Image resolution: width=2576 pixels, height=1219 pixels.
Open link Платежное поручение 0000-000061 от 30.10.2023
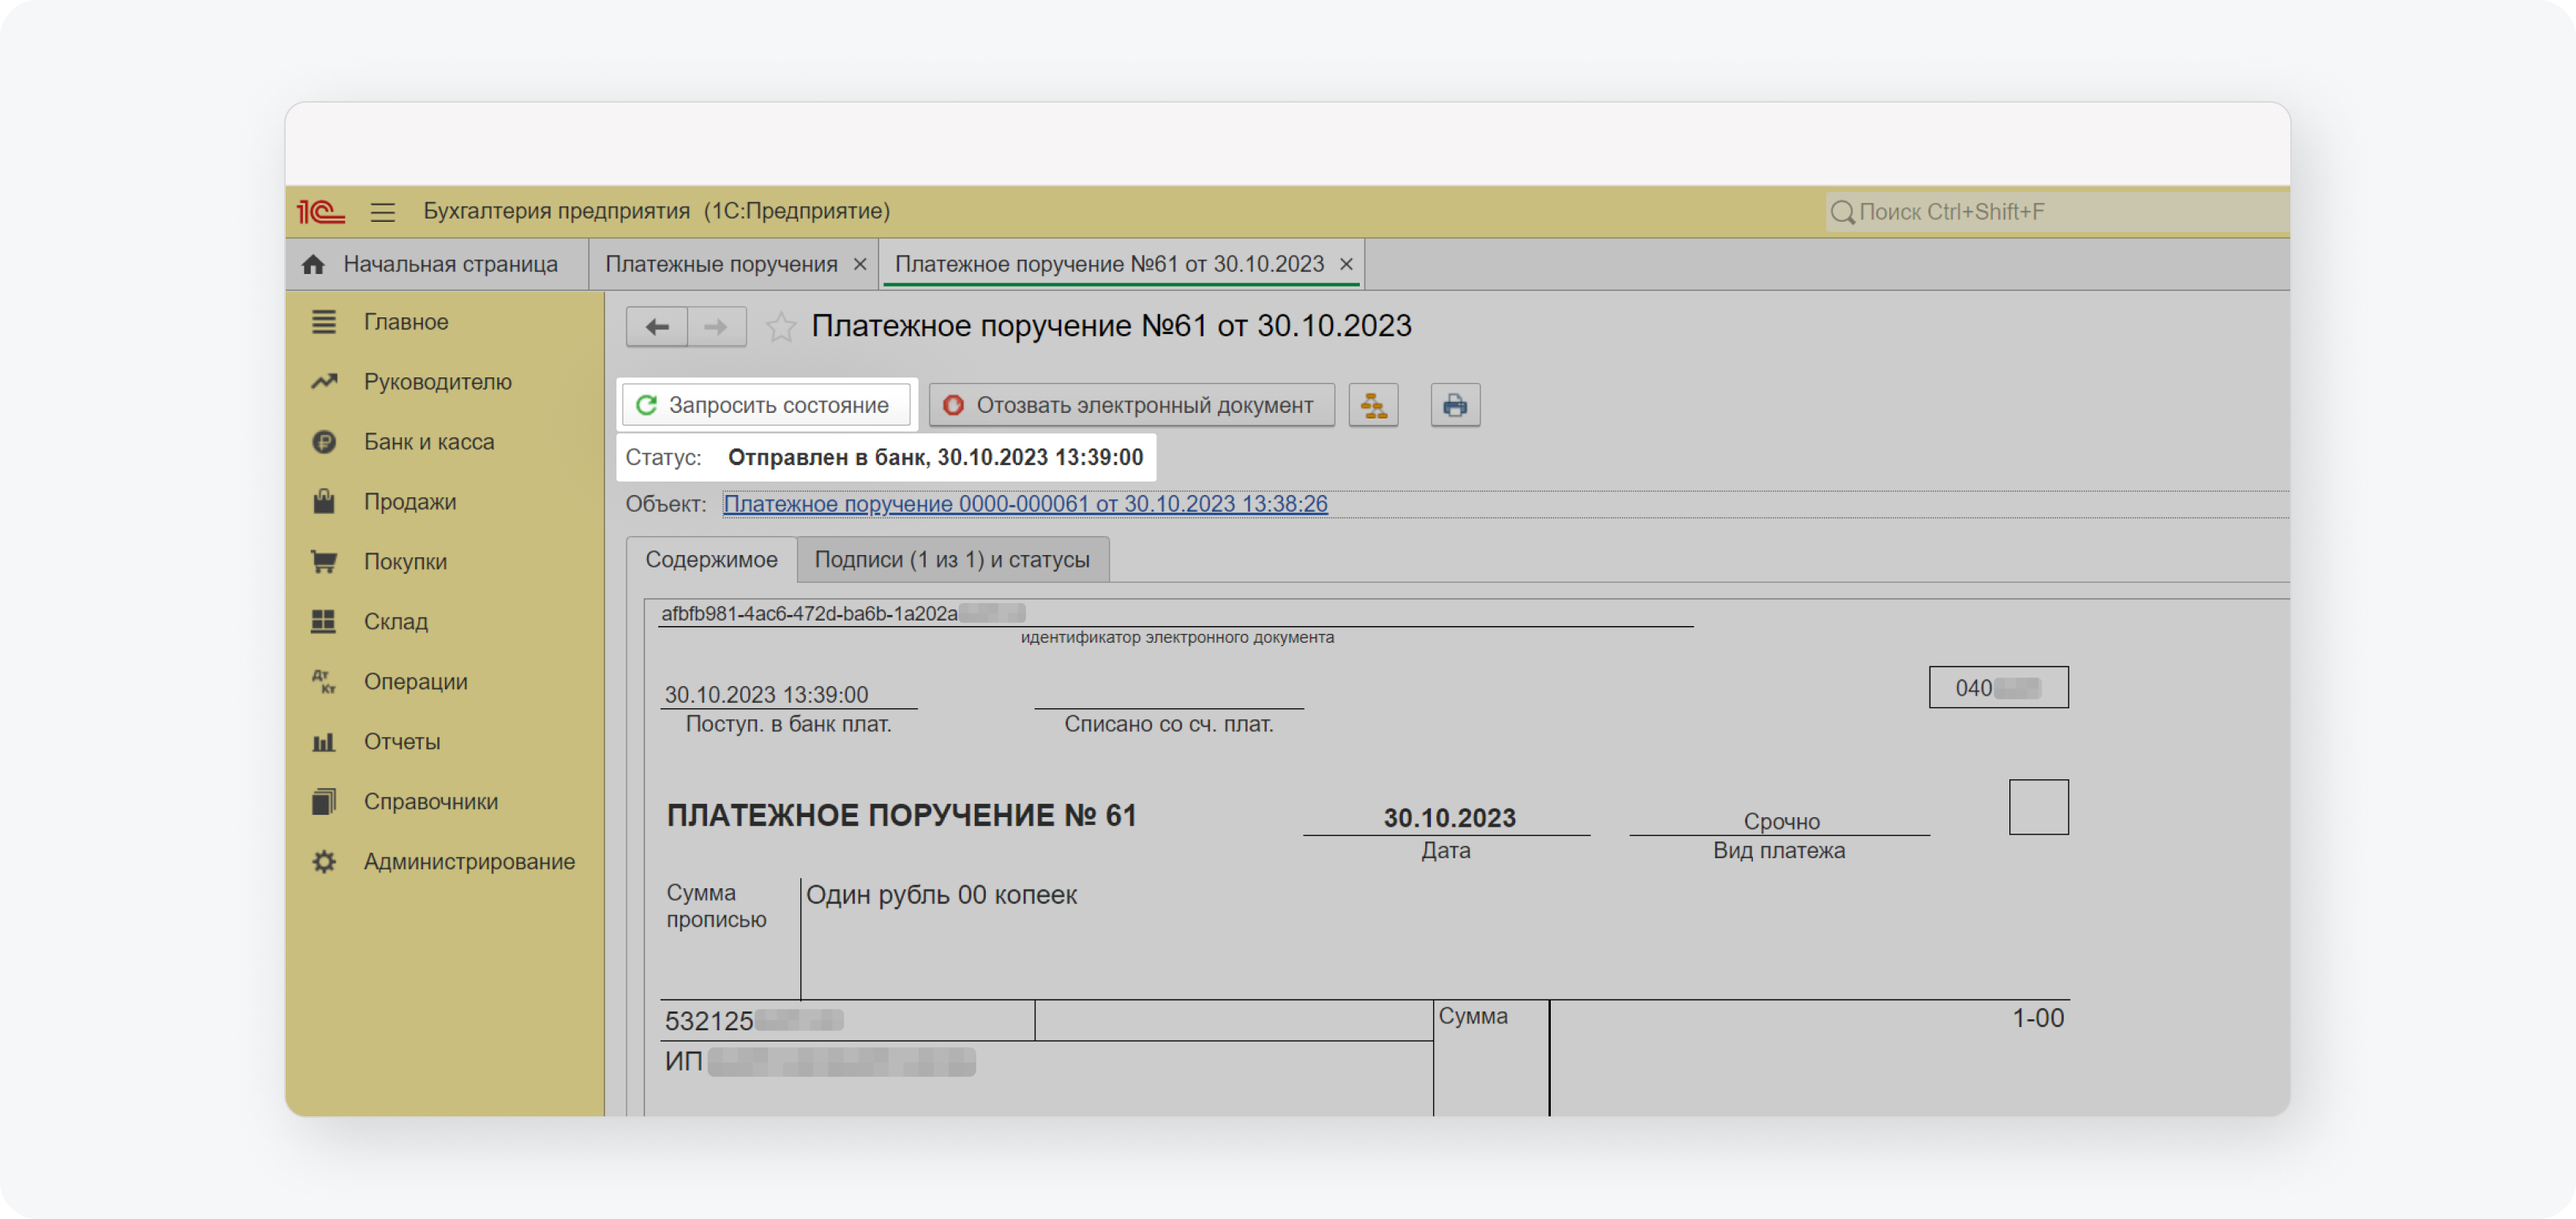click(x=1025, y=504)
